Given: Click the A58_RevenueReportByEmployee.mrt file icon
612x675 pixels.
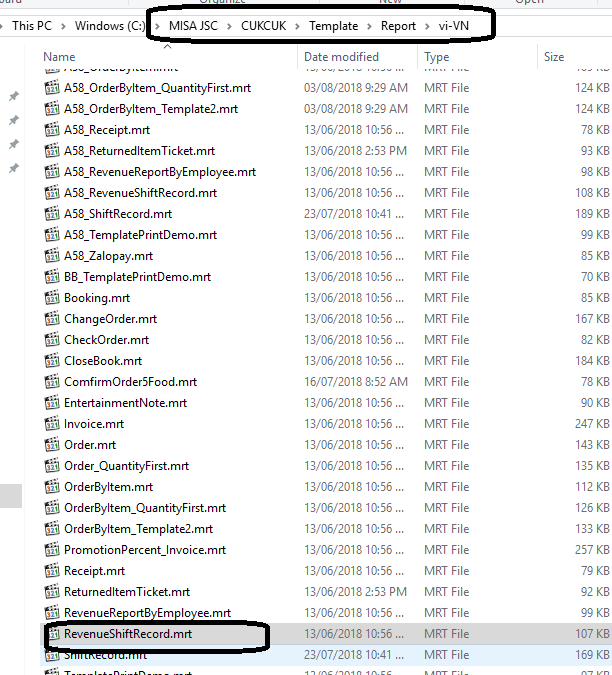Looking at the screenshot, I should 52,172.
